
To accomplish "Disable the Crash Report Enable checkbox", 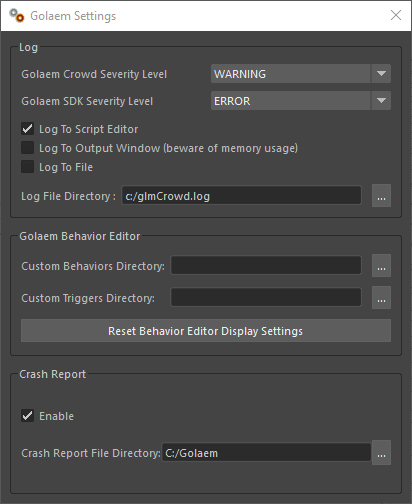I will click(27, 416).
